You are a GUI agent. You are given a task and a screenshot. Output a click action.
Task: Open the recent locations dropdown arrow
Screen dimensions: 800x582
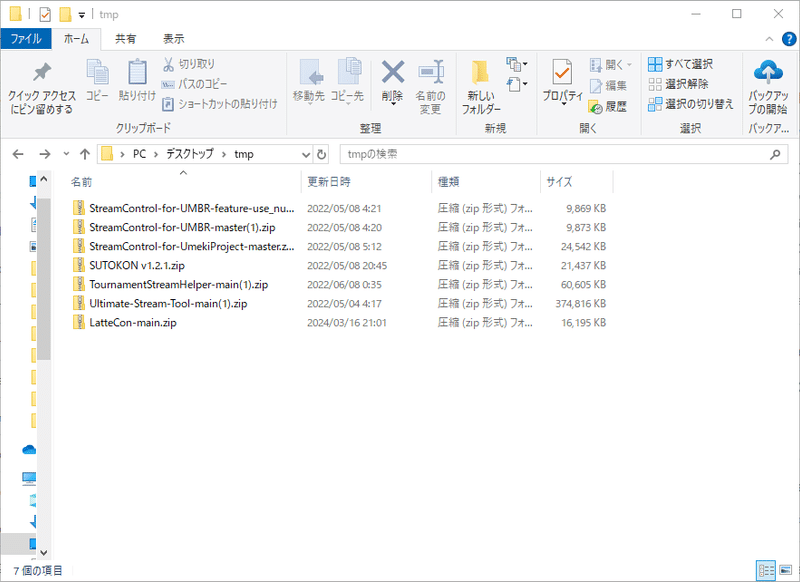click(x=66, y=154)
